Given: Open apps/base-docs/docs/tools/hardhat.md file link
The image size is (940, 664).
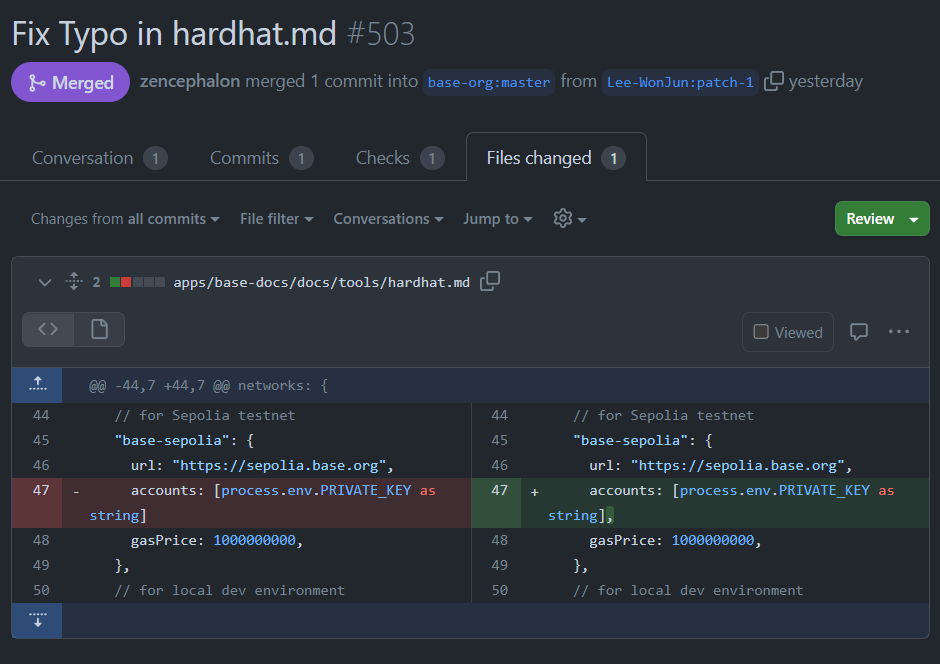Looking at the screenshot, I should point(321,282).
